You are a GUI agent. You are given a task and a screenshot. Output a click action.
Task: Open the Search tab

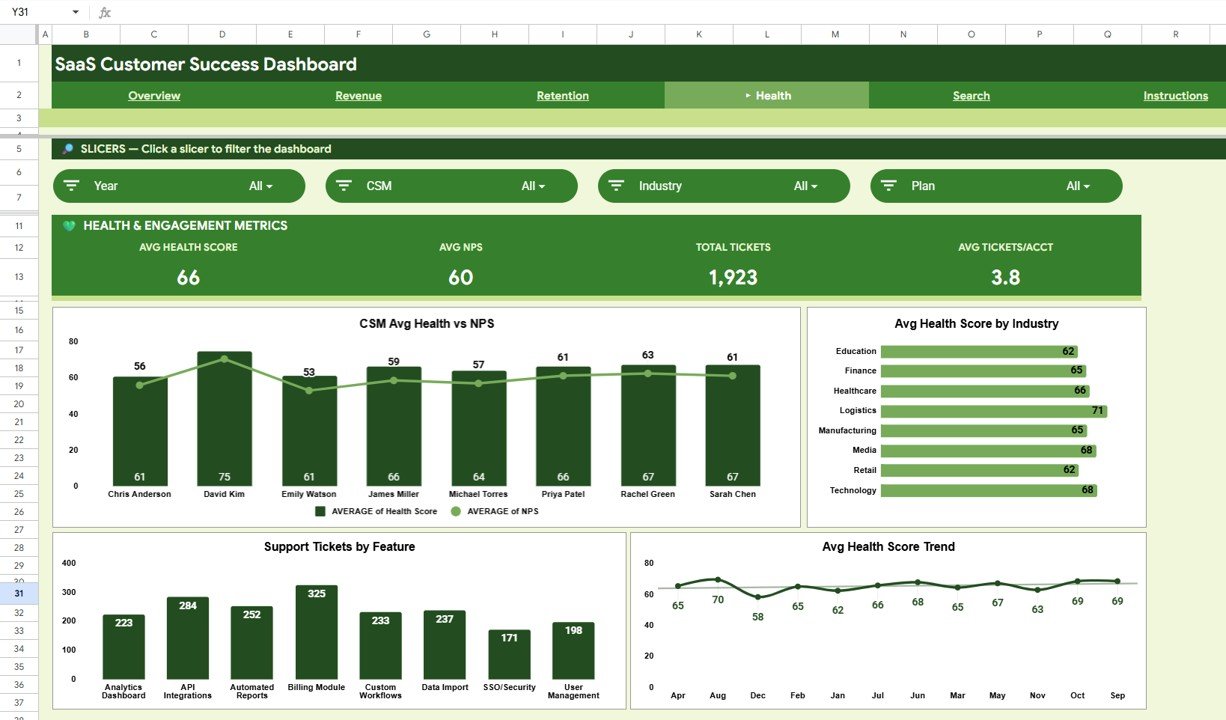[x=970, y=95]
